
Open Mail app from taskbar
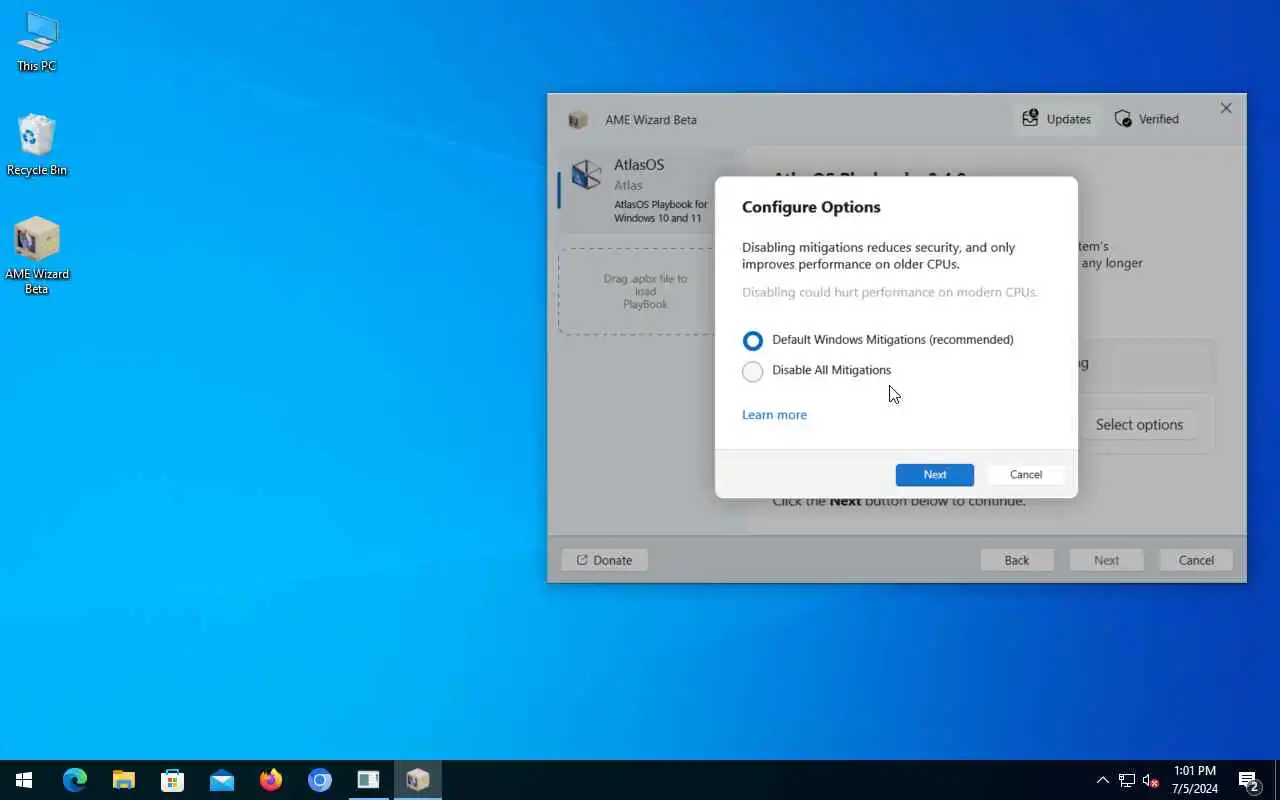221,780
